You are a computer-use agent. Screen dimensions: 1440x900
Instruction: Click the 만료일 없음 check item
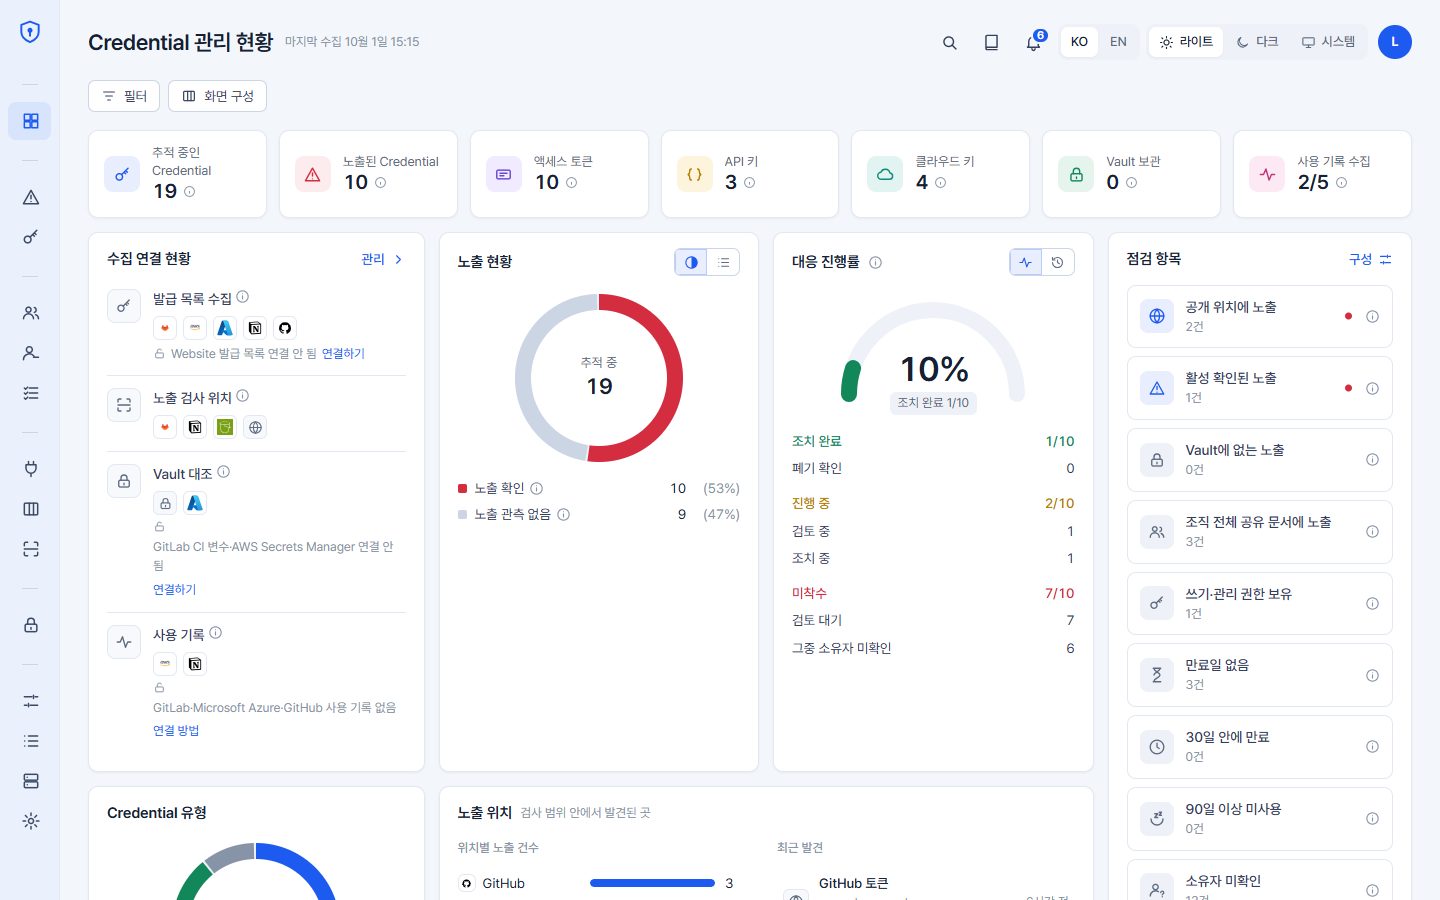click(1259, 675)
